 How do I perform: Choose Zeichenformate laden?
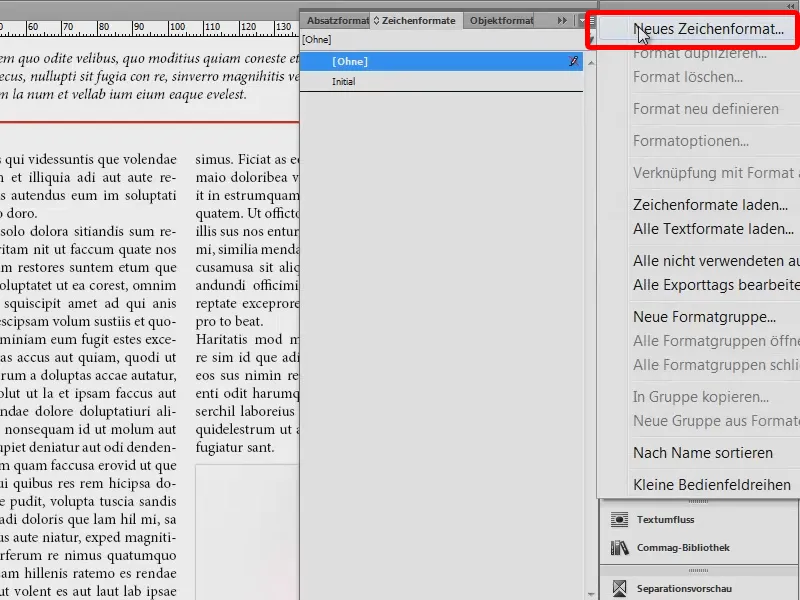[x=710, y=205]
